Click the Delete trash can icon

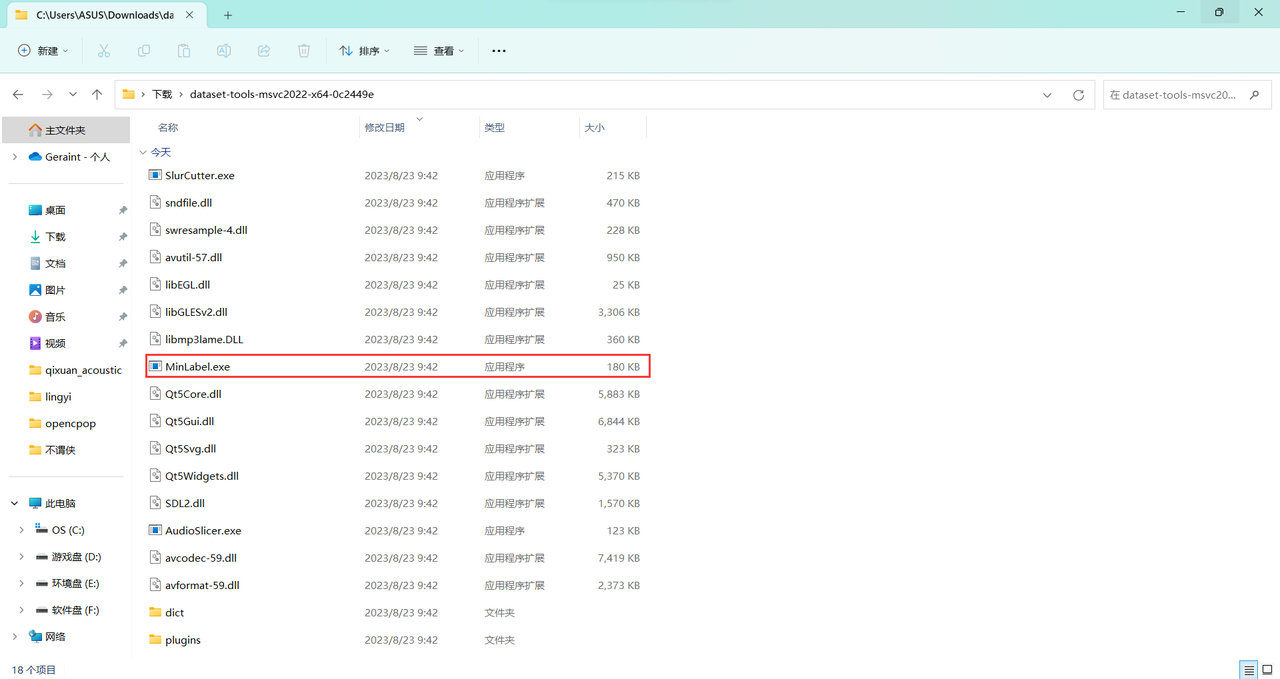tap(304, 51)
